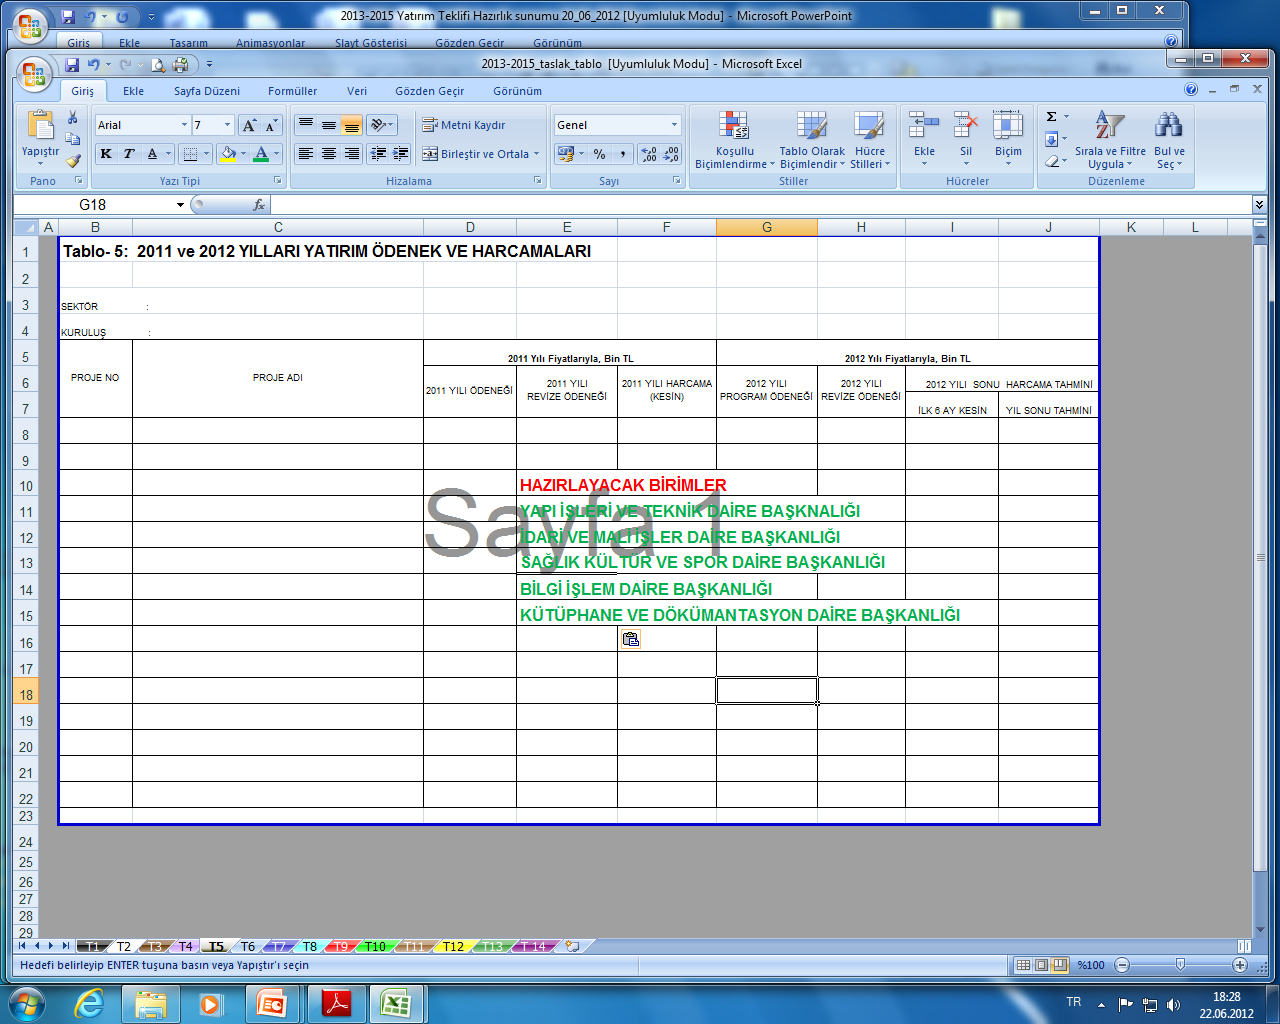The image size is (1280, 1024).
Task: Click zoom out minus button
Action: (1122, 965)
